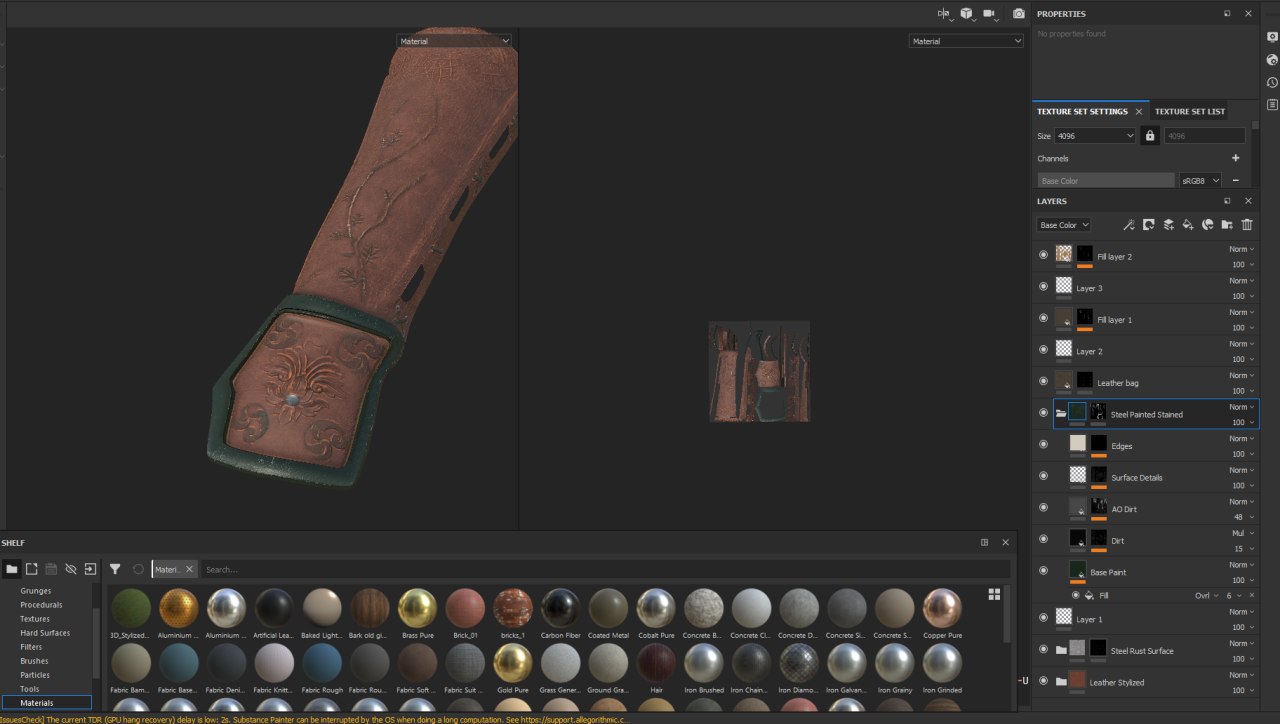Click the crossed-out eye icon in the Shelf
Viewport: 1280px width, 724px height.
71,569
